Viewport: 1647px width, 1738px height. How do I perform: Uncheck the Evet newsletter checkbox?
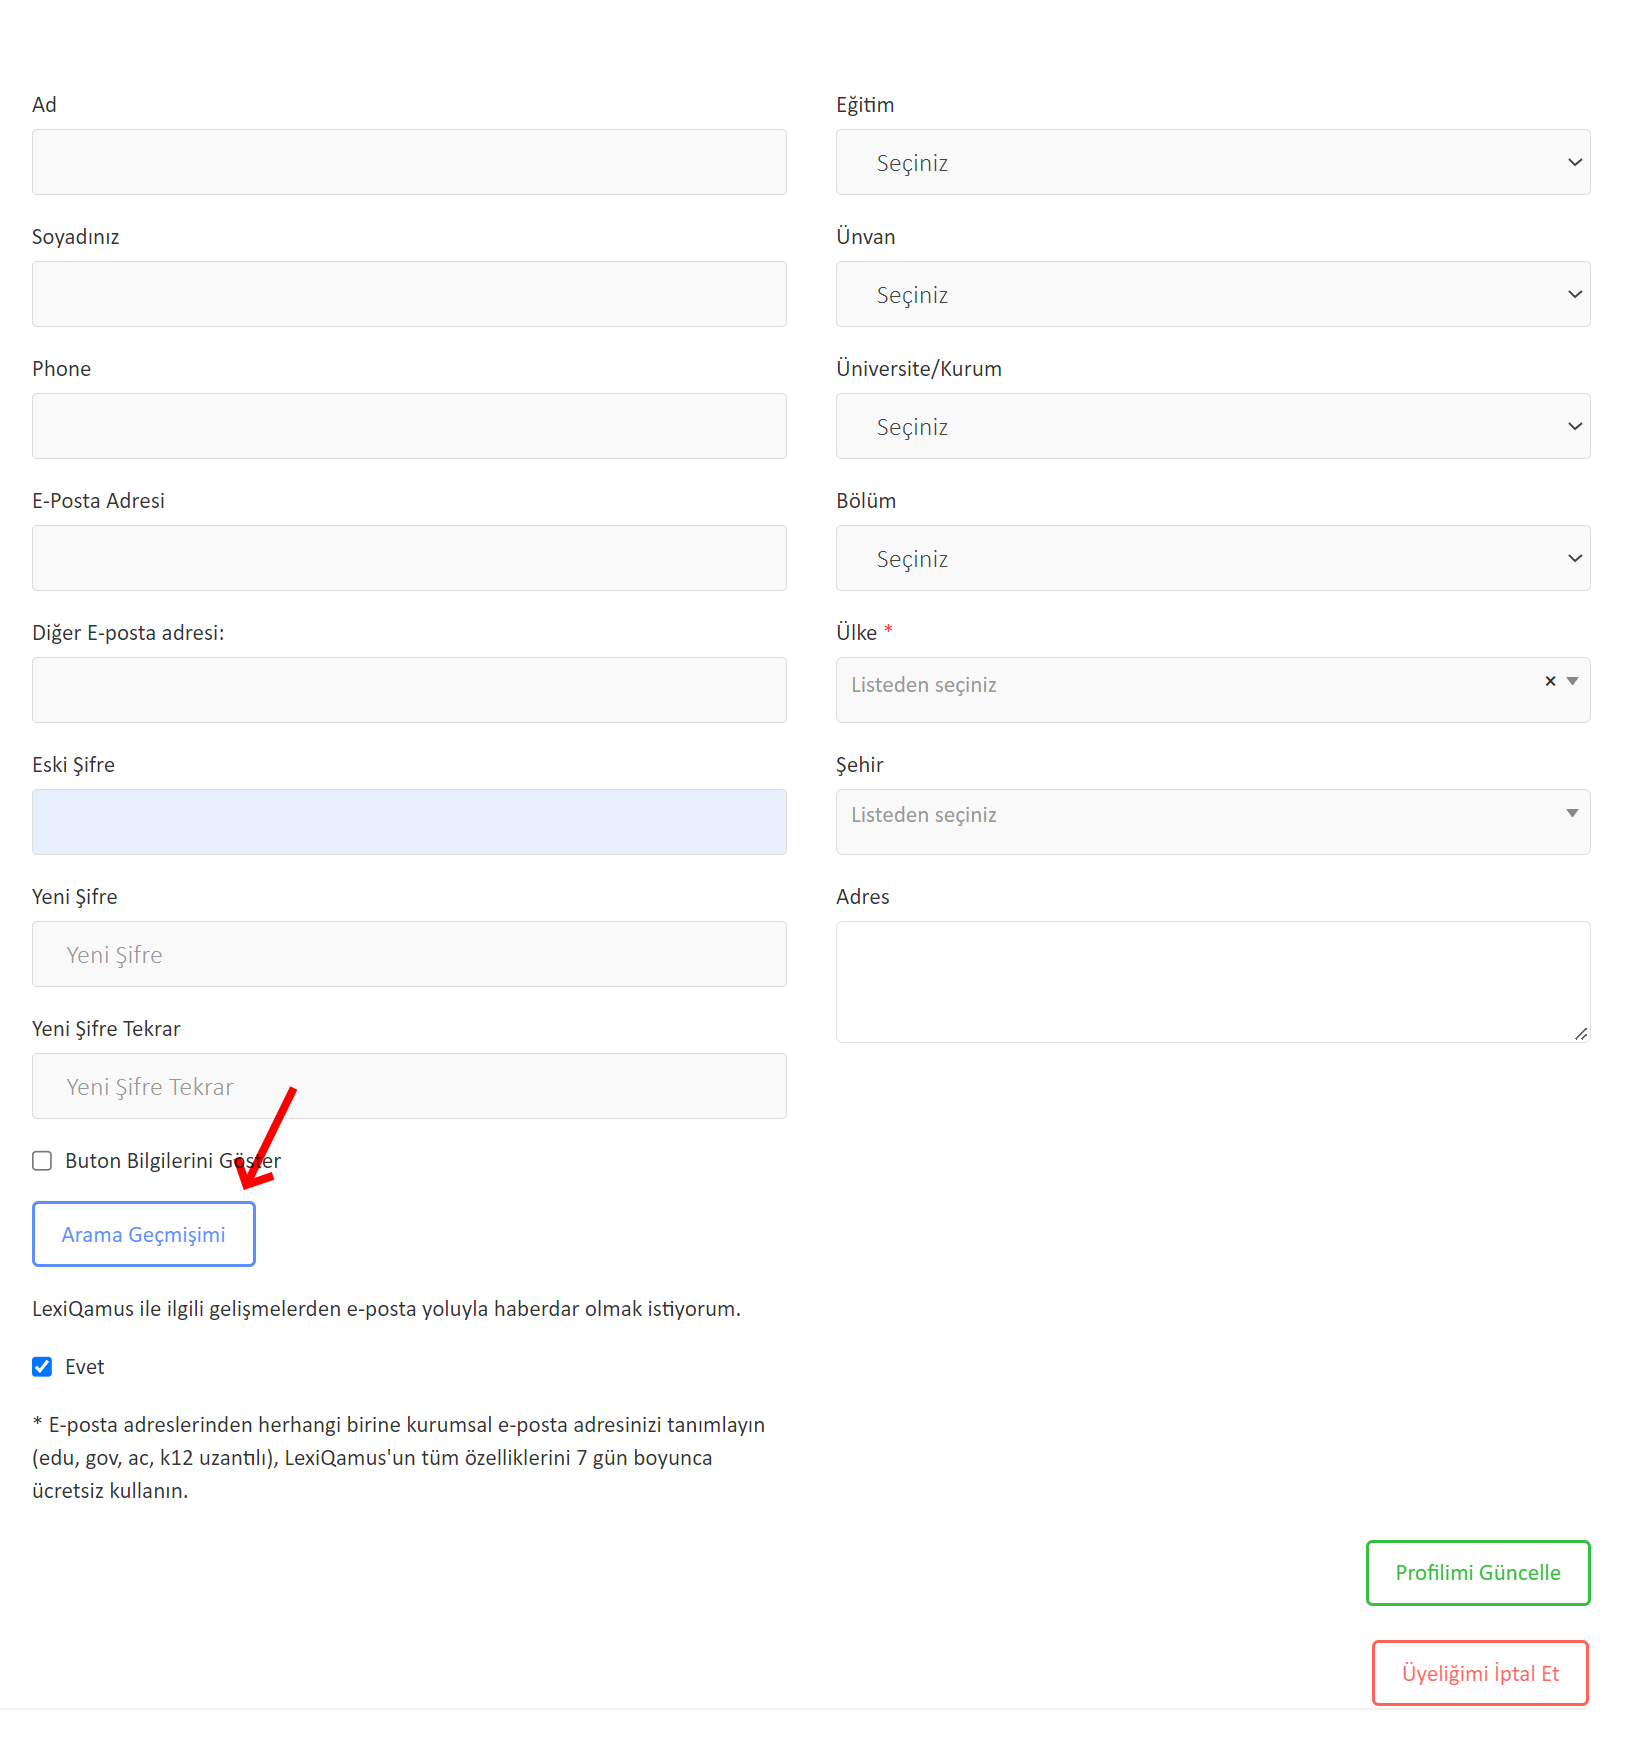pos(42,1367)
